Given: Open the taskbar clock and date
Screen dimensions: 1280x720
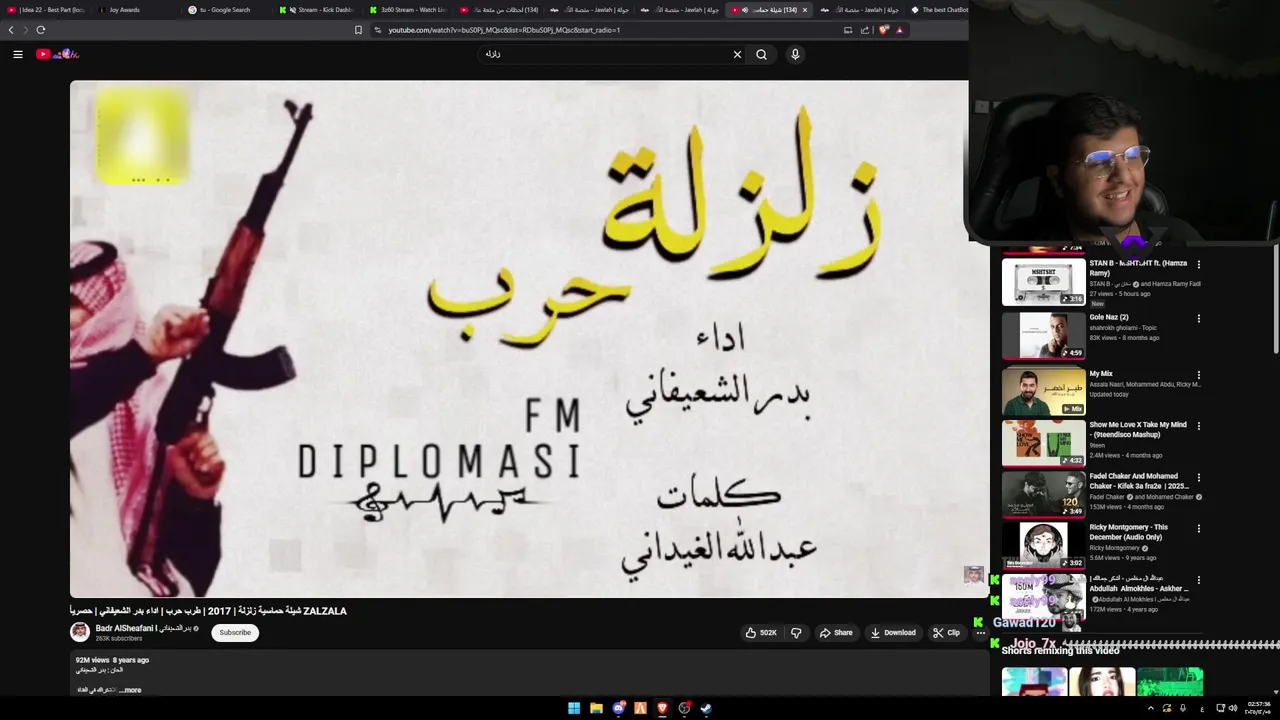Looking at the screenshot, I should [x=1259, y=708].
